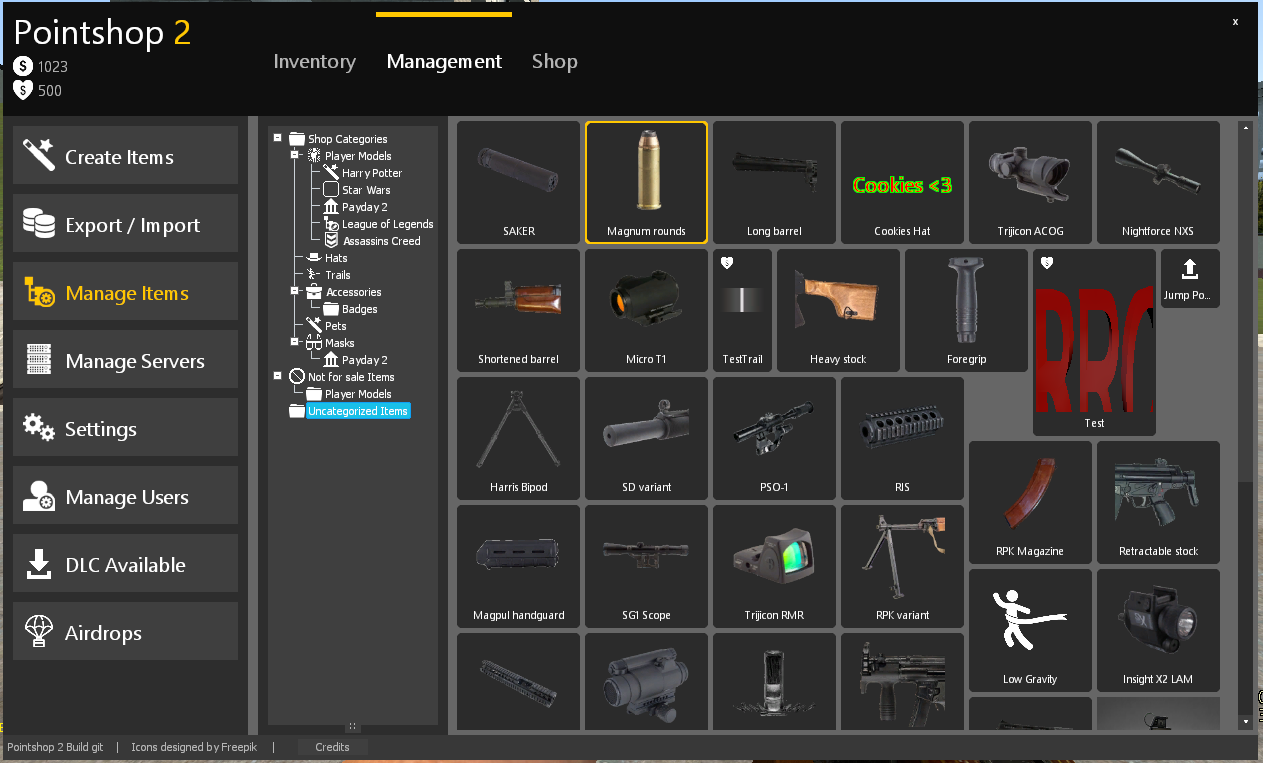Open Manage Servers in the sidebar
The image size is (1263, 763).
coord(126,359)
